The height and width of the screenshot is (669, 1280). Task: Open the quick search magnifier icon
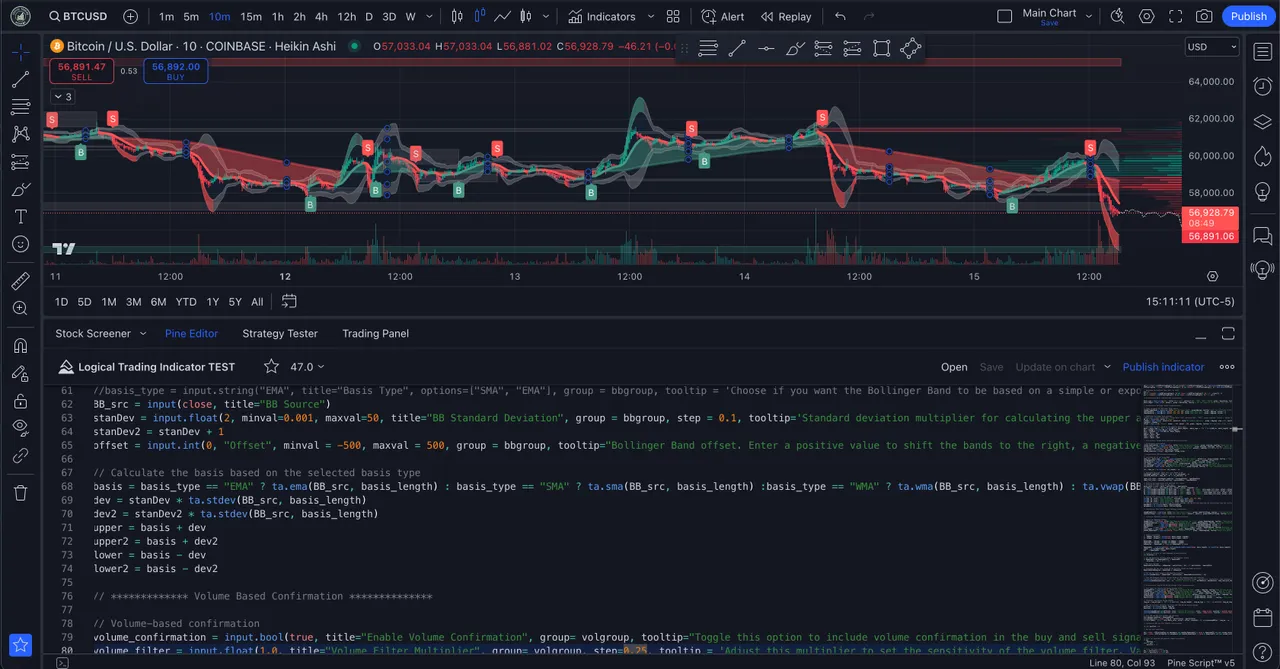pyautogui.click(x=1117, y=16)
